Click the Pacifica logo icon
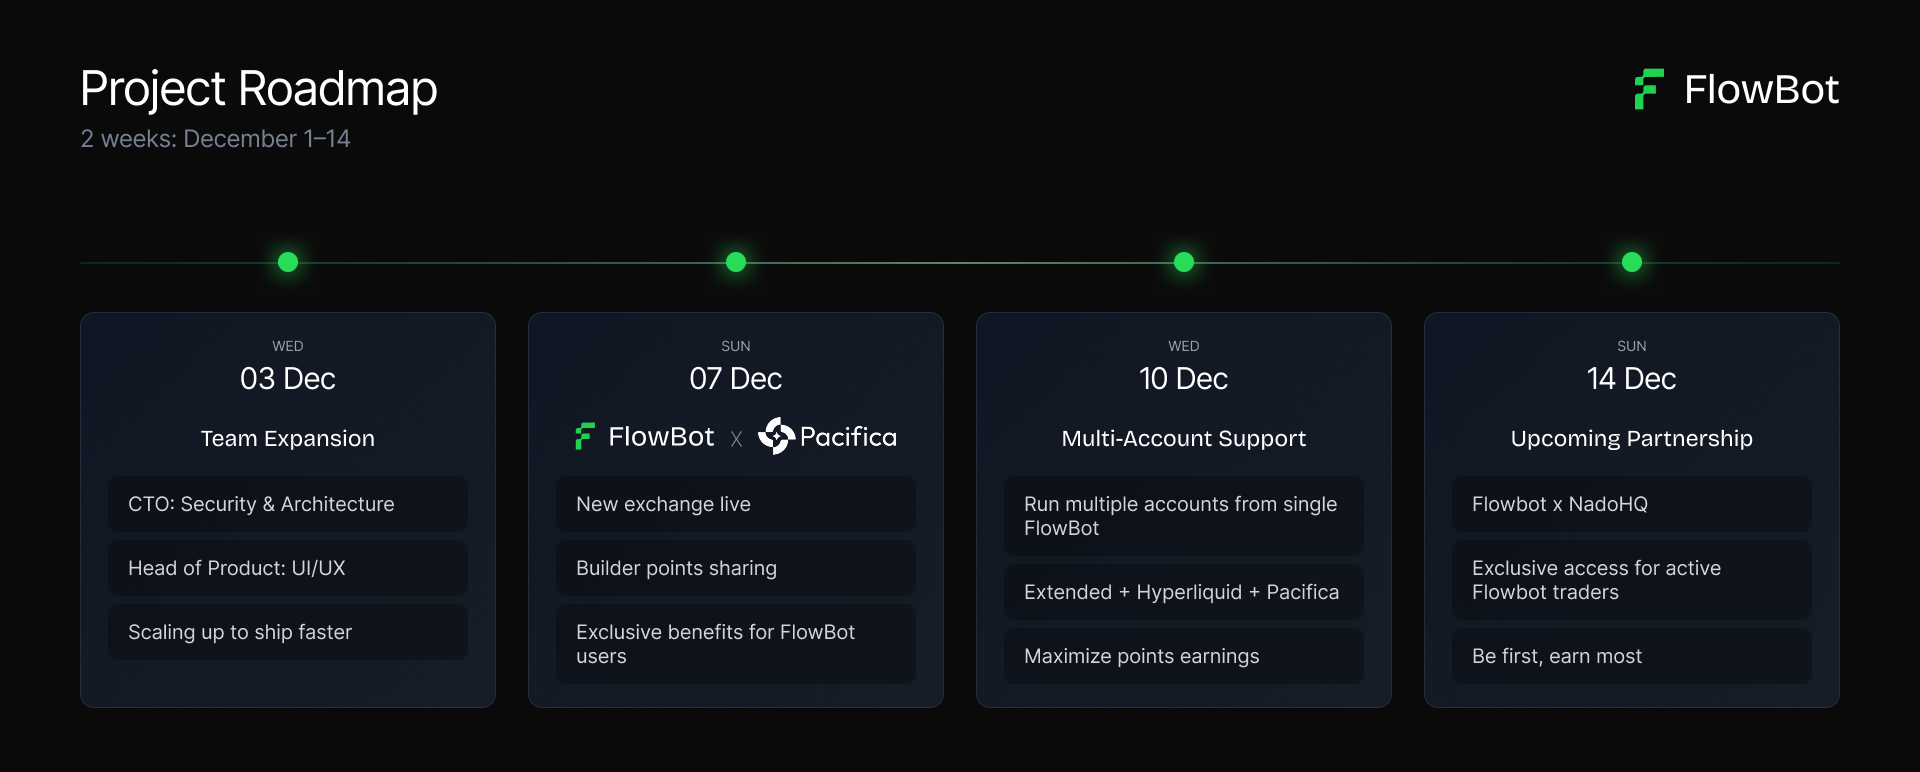 (776, 436)
